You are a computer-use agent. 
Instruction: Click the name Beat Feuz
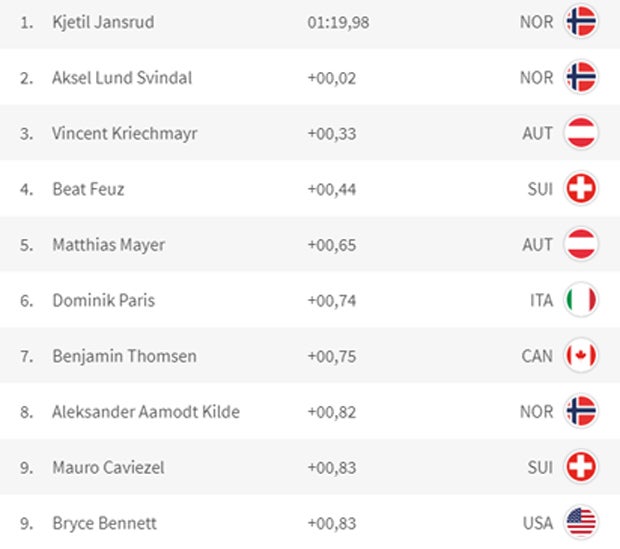tap(88, 189)
